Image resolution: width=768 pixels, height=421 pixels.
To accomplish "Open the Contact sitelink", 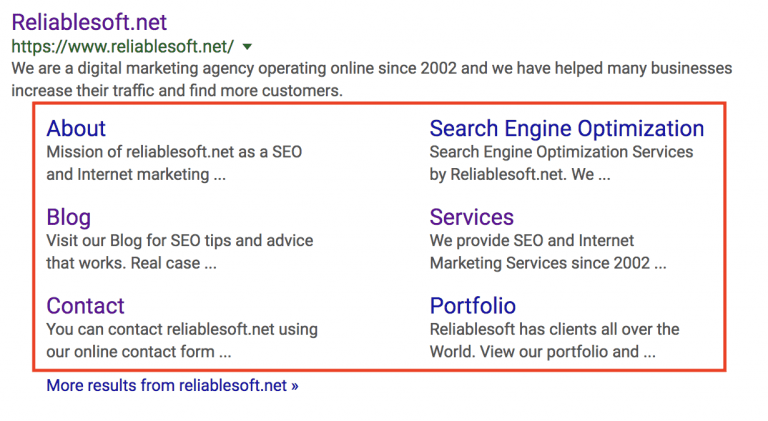I will tap(85, 306).
